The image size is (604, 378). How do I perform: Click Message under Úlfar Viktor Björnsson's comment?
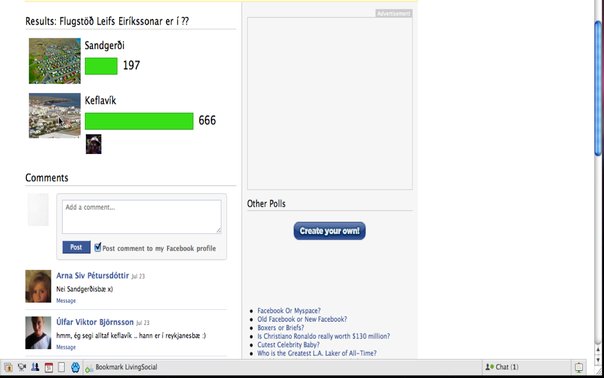click(66, 347)
